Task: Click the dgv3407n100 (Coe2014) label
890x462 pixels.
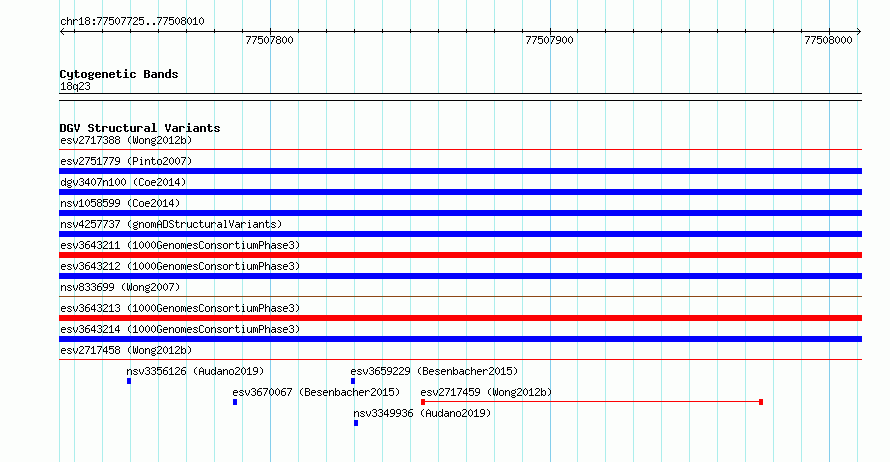Action: pyautogui.click(x=123, y=182)
